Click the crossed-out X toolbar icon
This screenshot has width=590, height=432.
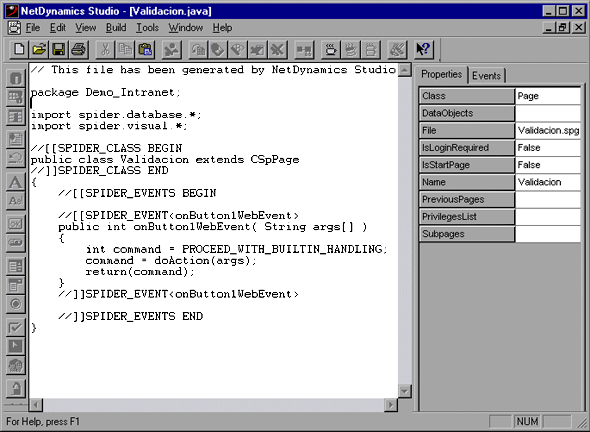(x=278, y=49)
